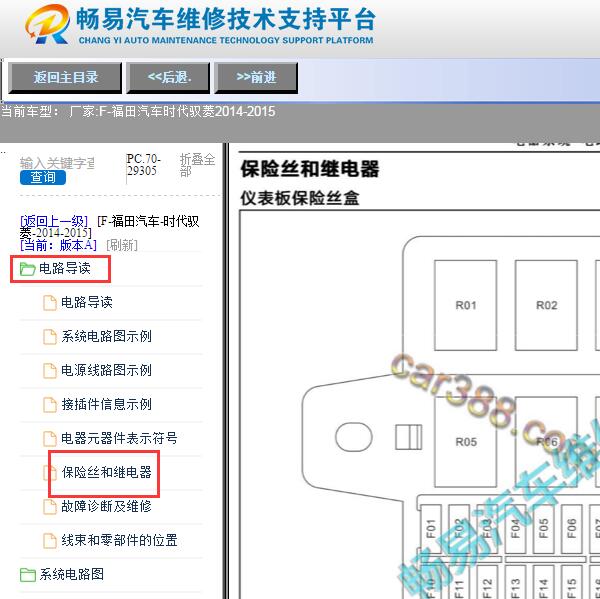Click fuse F04 in the diagram
This screenshot has height=599, width=600.
(515, 529)
